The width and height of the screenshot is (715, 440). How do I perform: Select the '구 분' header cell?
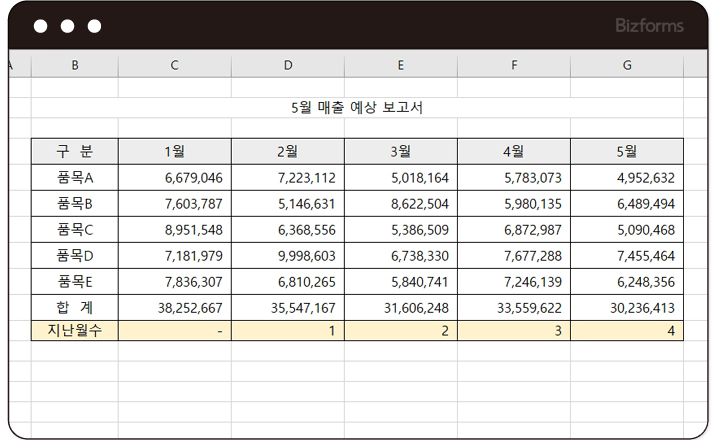(75, 151)
